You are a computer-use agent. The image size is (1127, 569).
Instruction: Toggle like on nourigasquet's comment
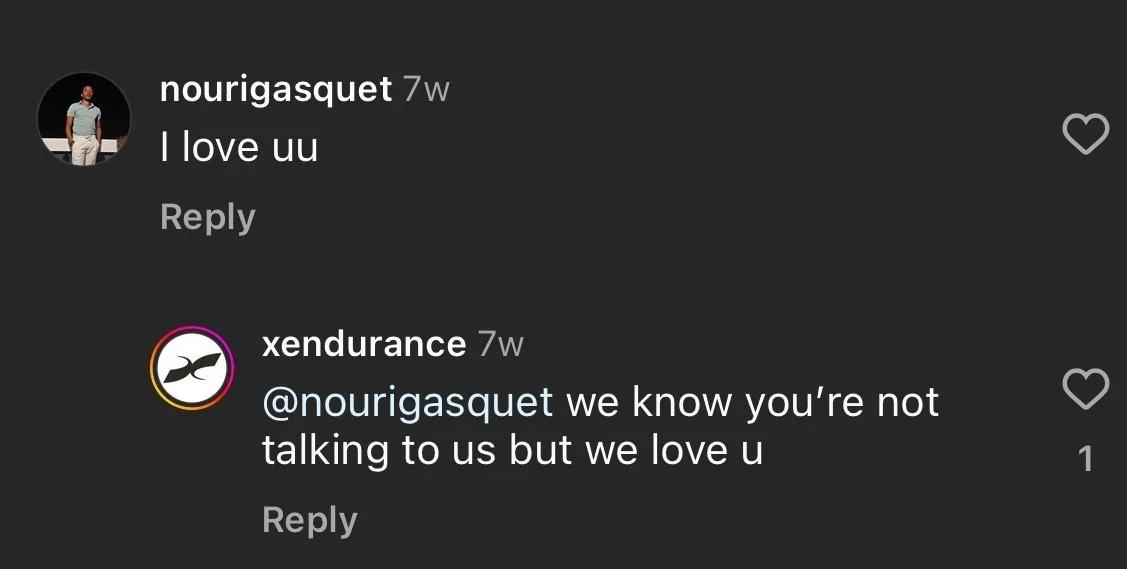coord(1085,134)
